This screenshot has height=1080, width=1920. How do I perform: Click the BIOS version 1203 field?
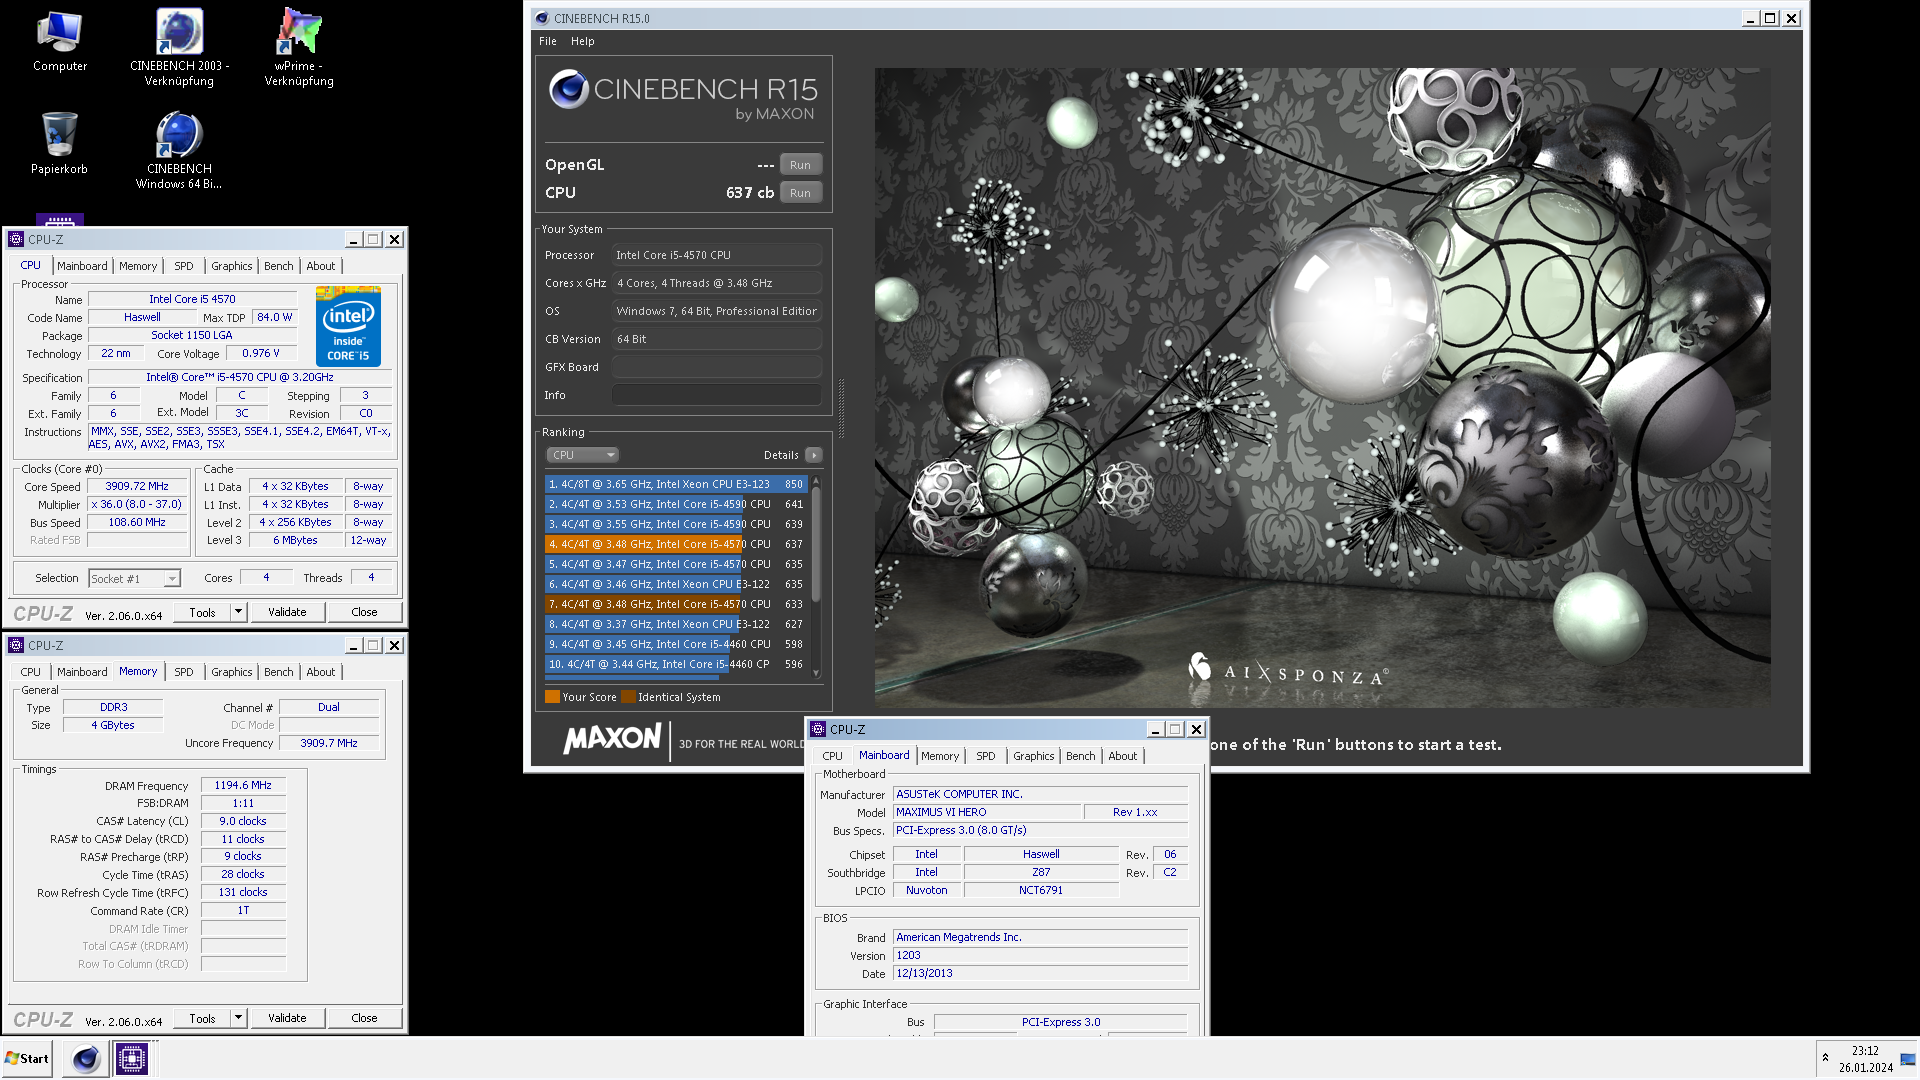[x=1040, y=955]
